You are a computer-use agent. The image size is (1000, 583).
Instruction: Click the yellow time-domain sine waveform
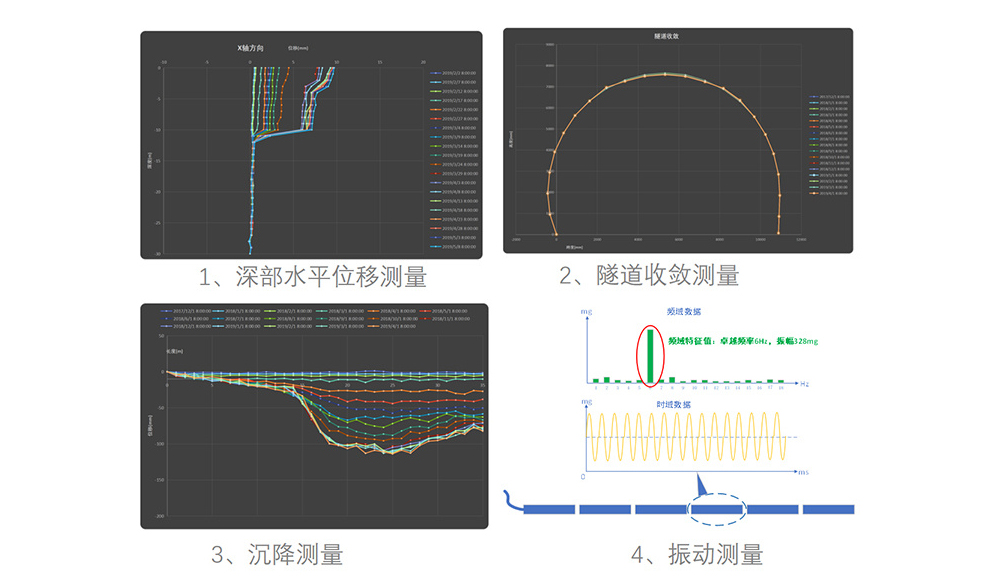686,437
